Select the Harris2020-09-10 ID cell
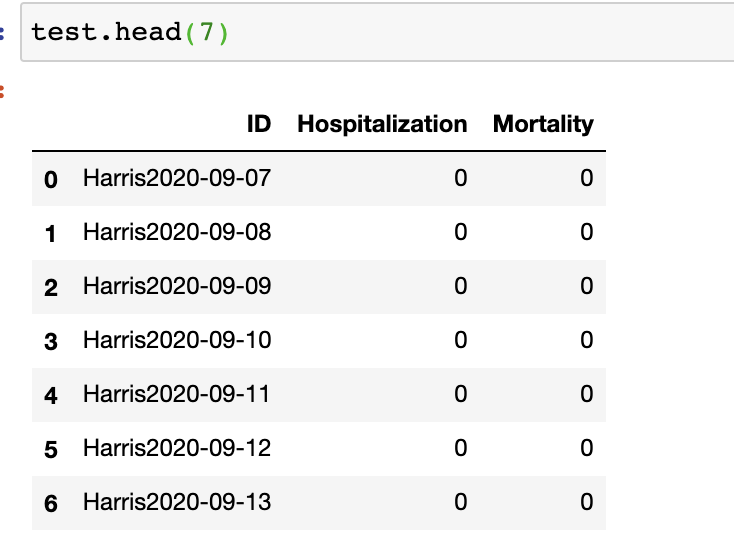This screenshot has width=734, height=550. [177, 340]
